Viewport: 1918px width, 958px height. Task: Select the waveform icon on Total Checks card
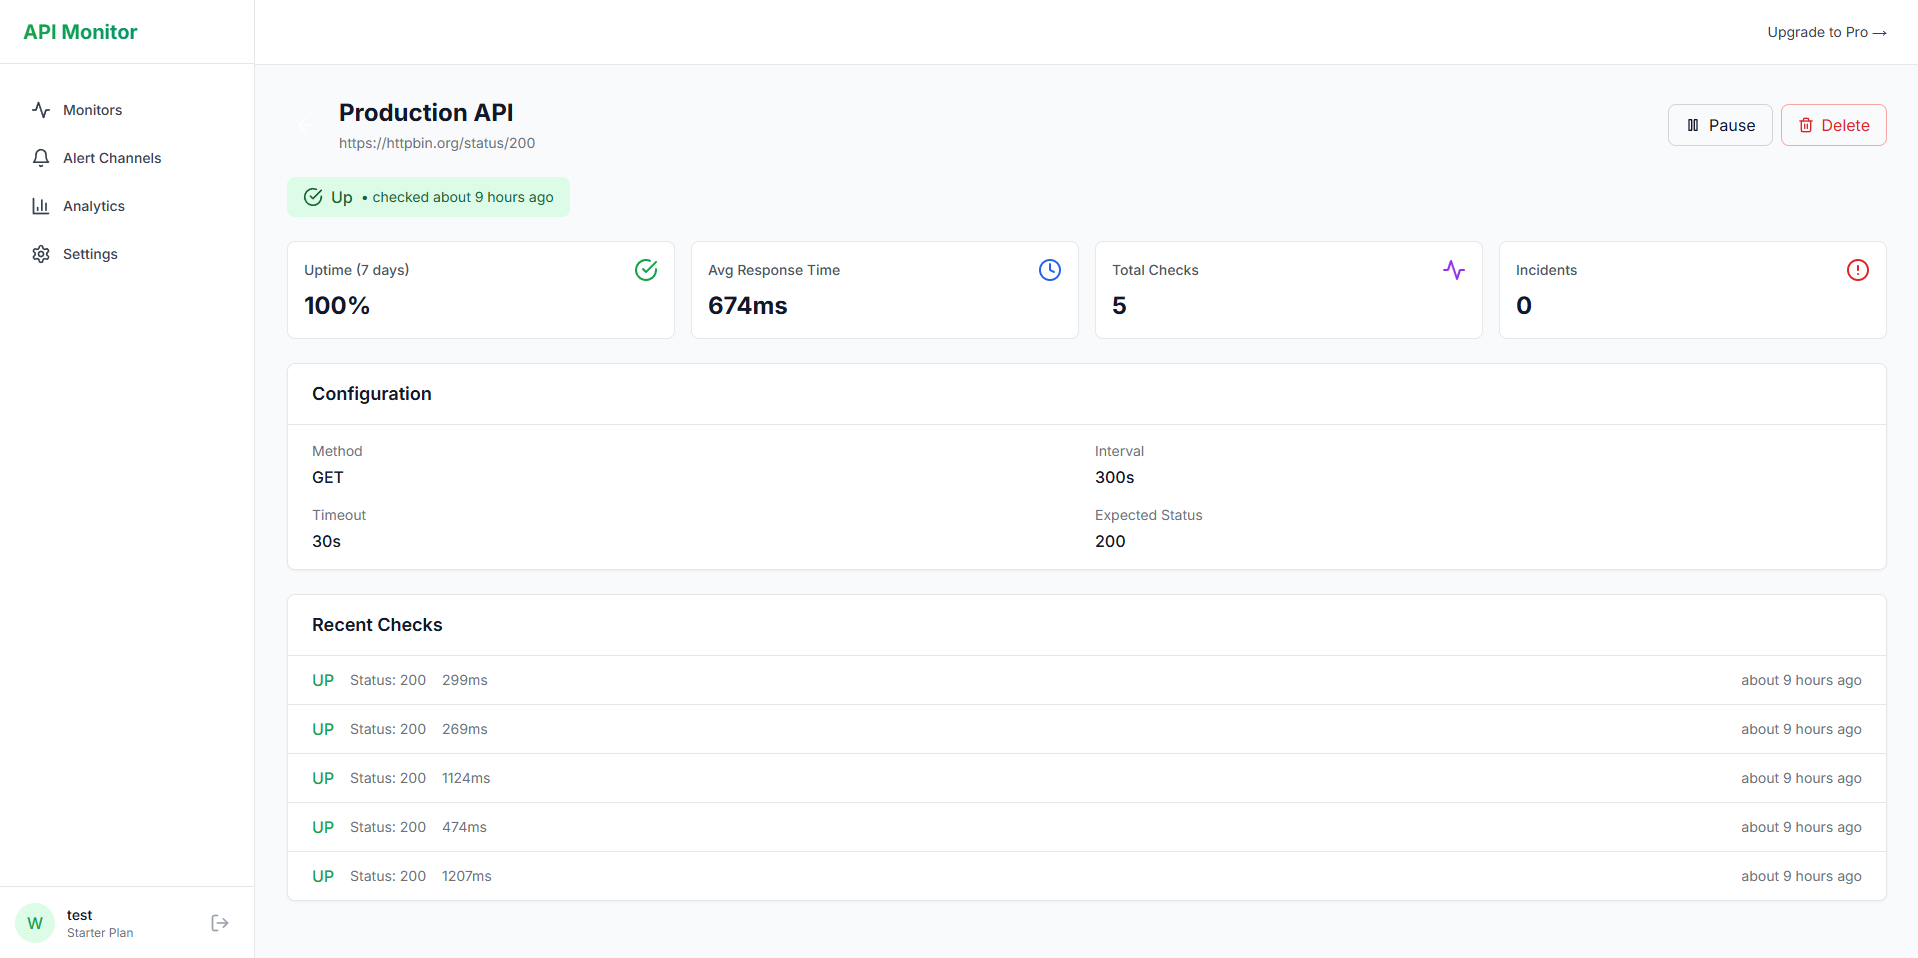1453,270
